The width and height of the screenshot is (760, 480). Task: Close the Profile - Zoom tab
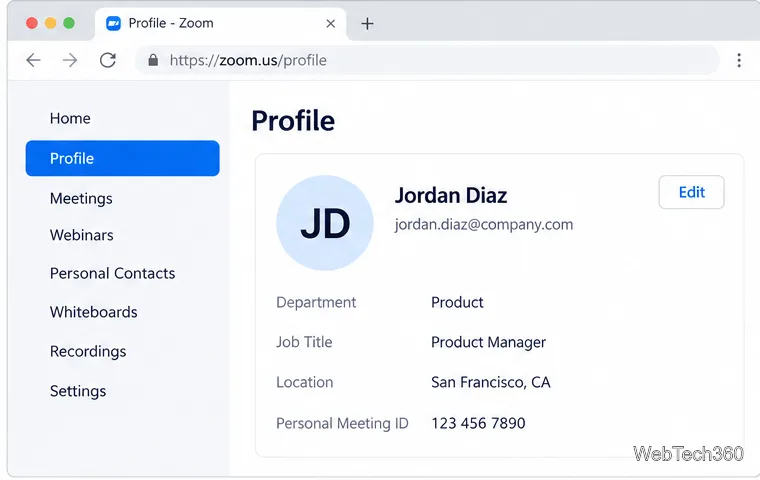pyautogui.click(x=331, y=23)
